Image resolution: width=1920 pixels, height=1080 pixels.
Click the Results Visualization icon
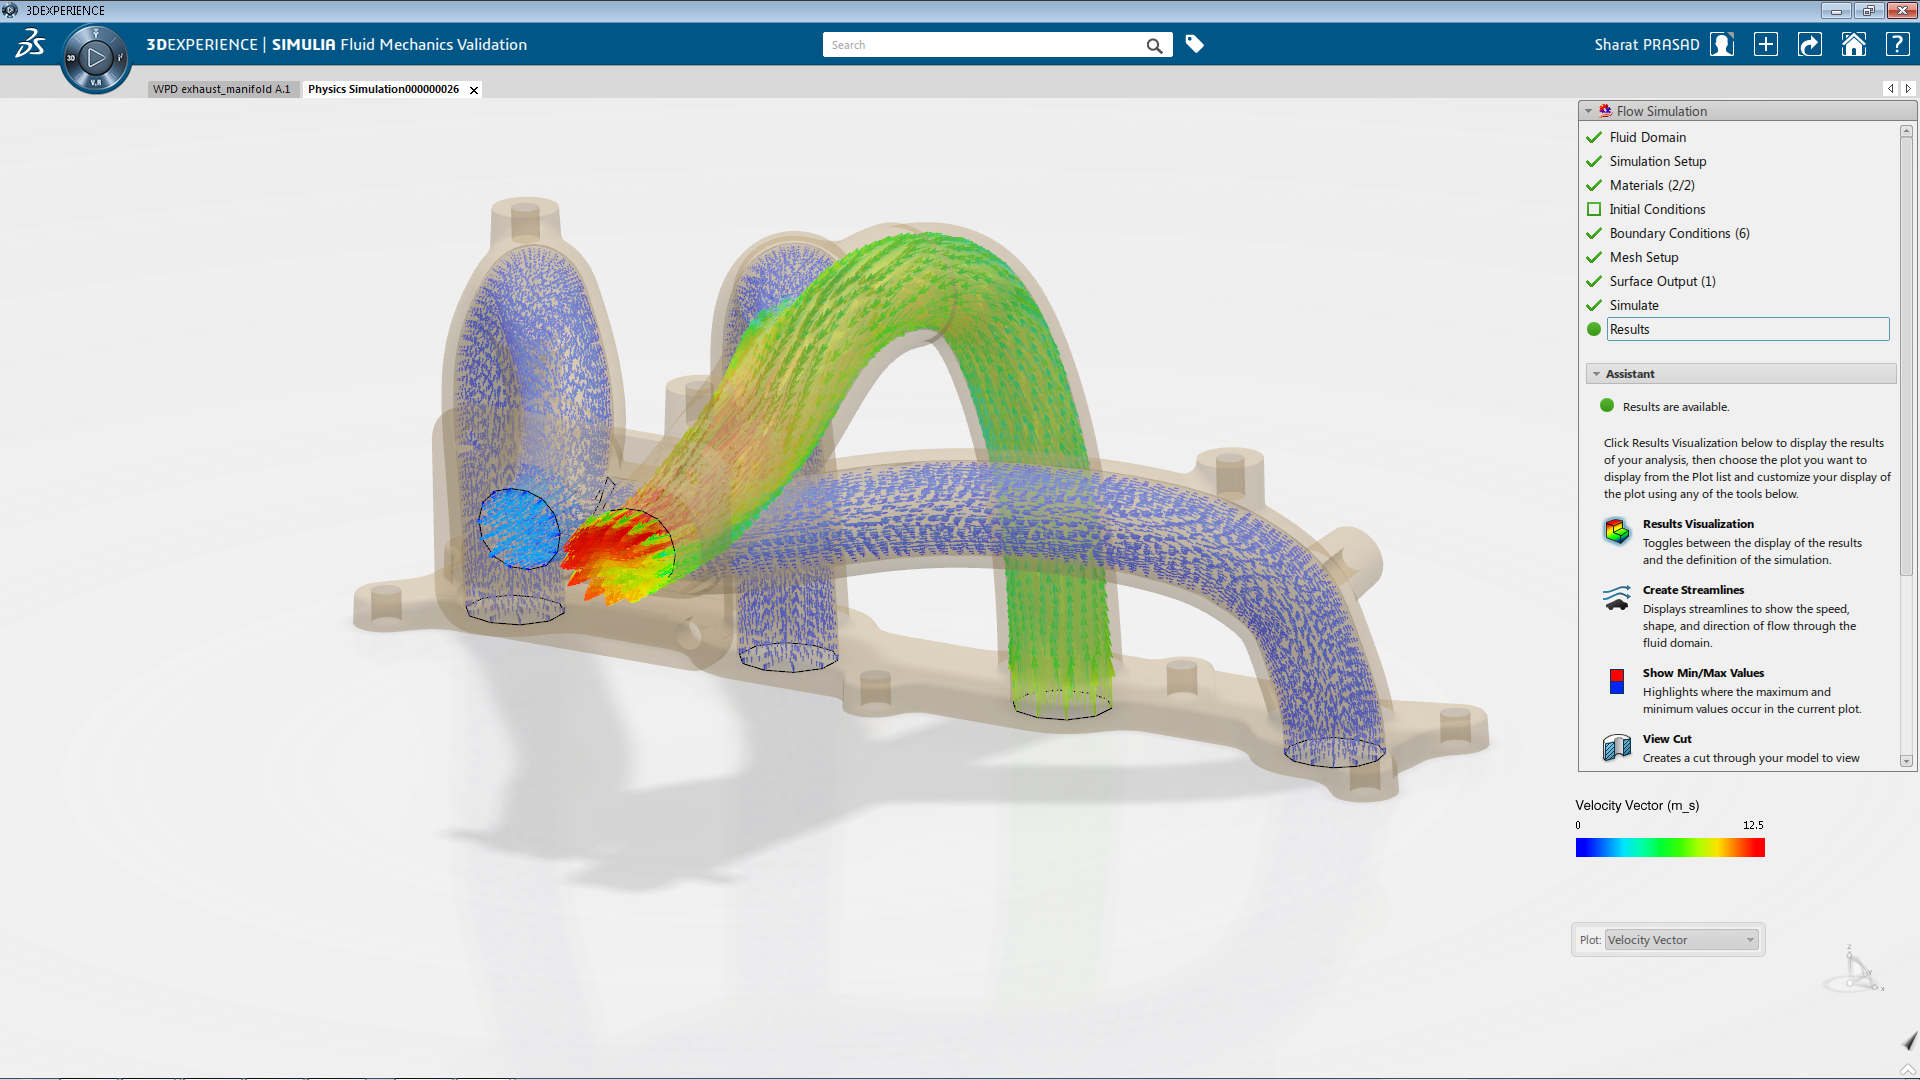coord(1616,531)
